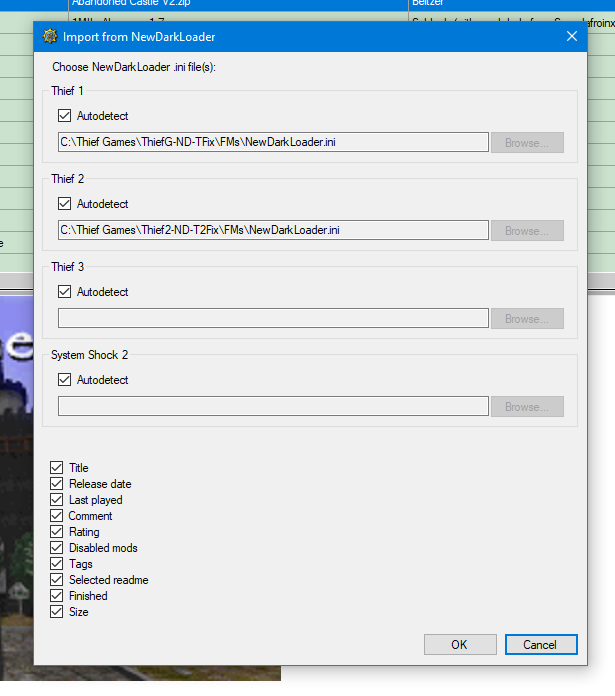
Task: Toggle the Selected readme checkbox
Action: (56, 579)
